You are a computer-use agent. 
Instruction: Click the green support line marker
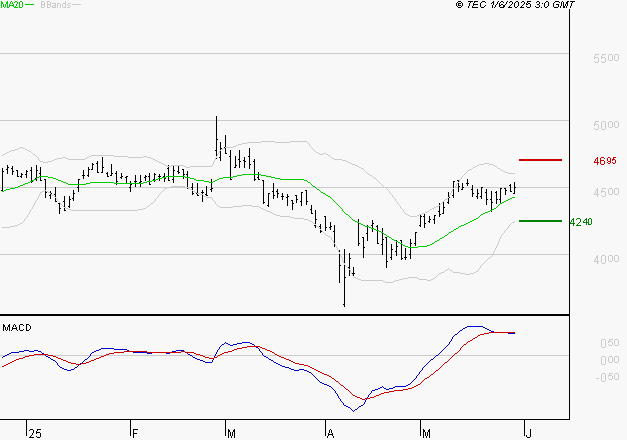tap(541, 221)
